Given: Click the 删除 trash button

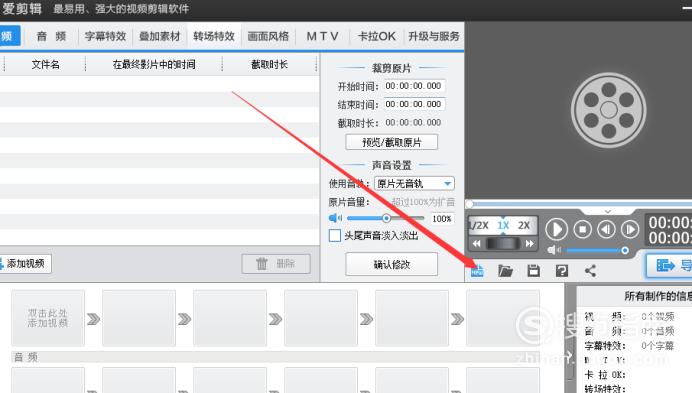Looking at the screenshot, I should (x=276, y=264).
